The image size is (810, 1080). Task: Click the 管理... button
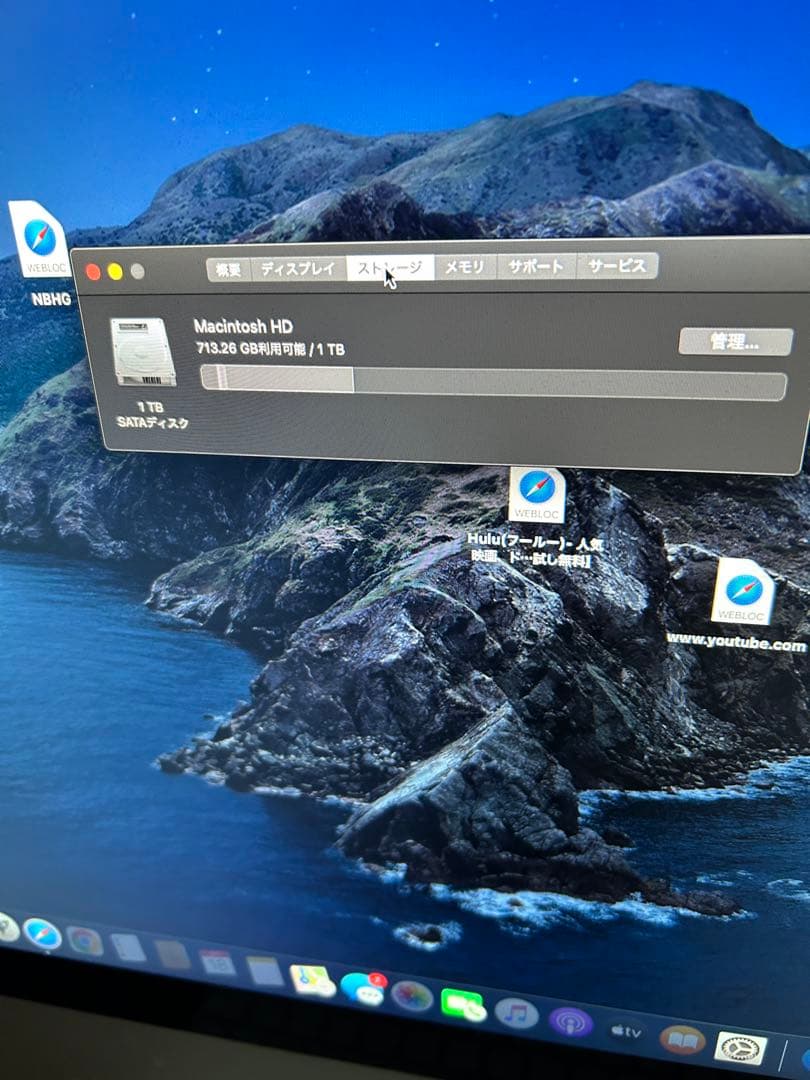coord(735,342)
